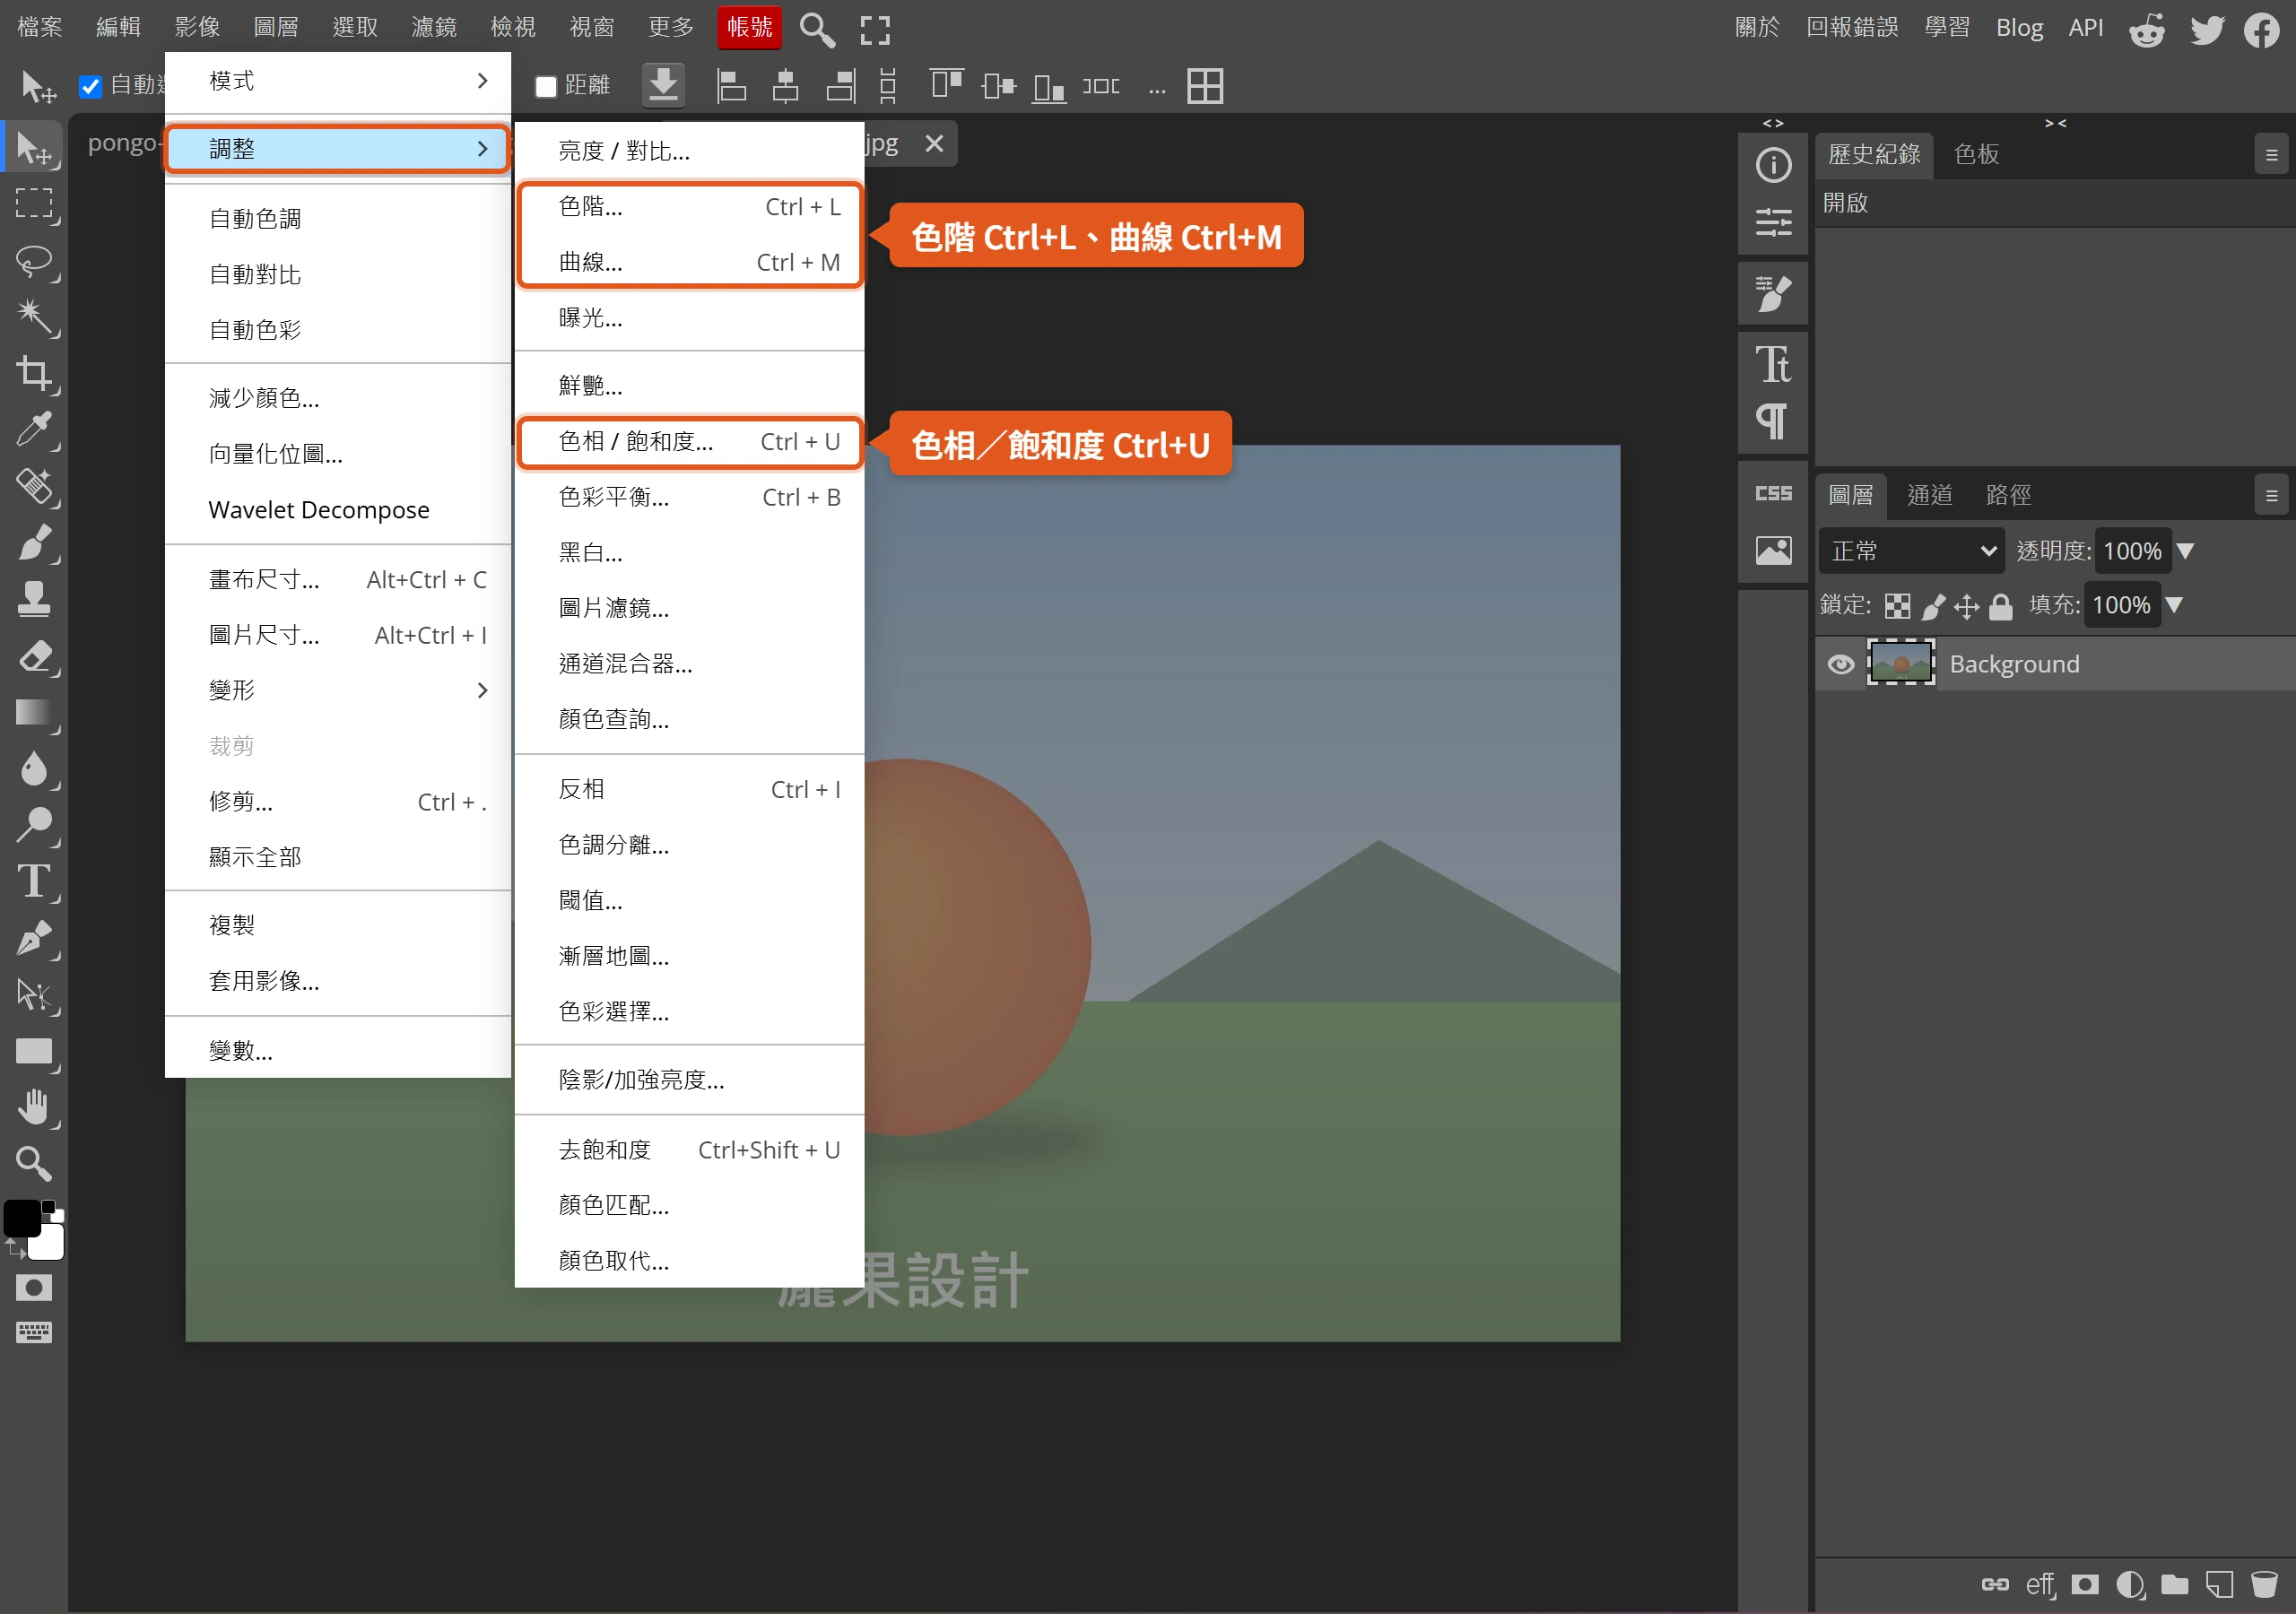The image size is (2296, 1614).
Task: Click the foreground black color swatch
Action: point(22,1219)
